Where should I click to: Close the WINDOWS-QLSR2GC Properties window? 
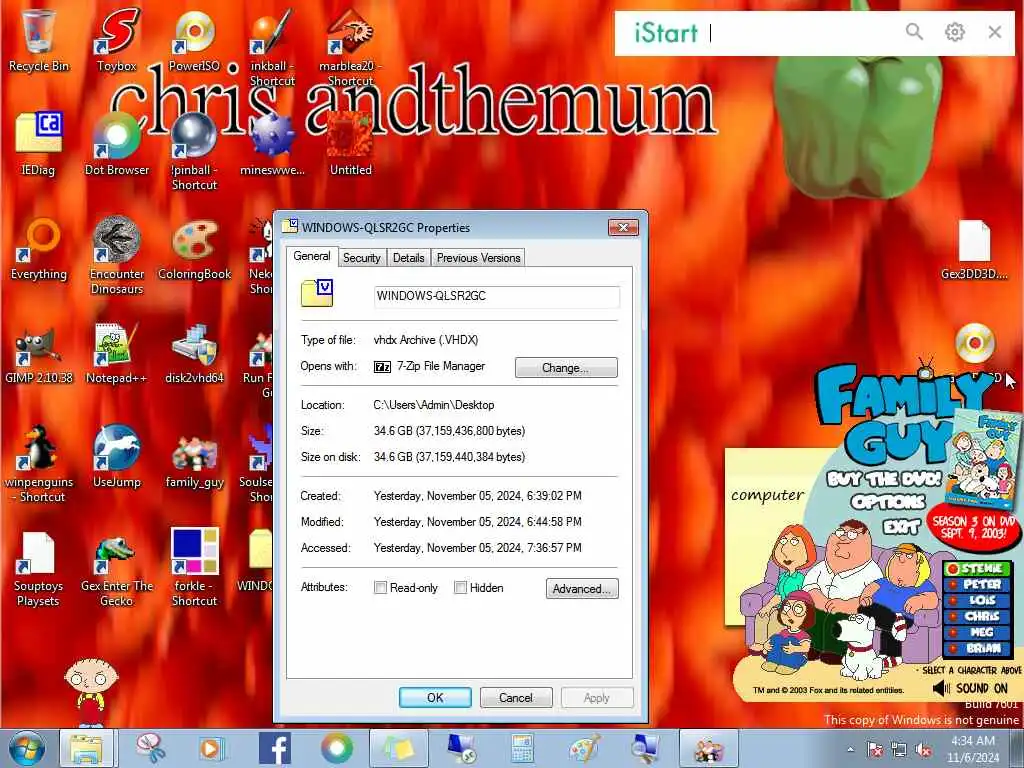click(623, 227)
